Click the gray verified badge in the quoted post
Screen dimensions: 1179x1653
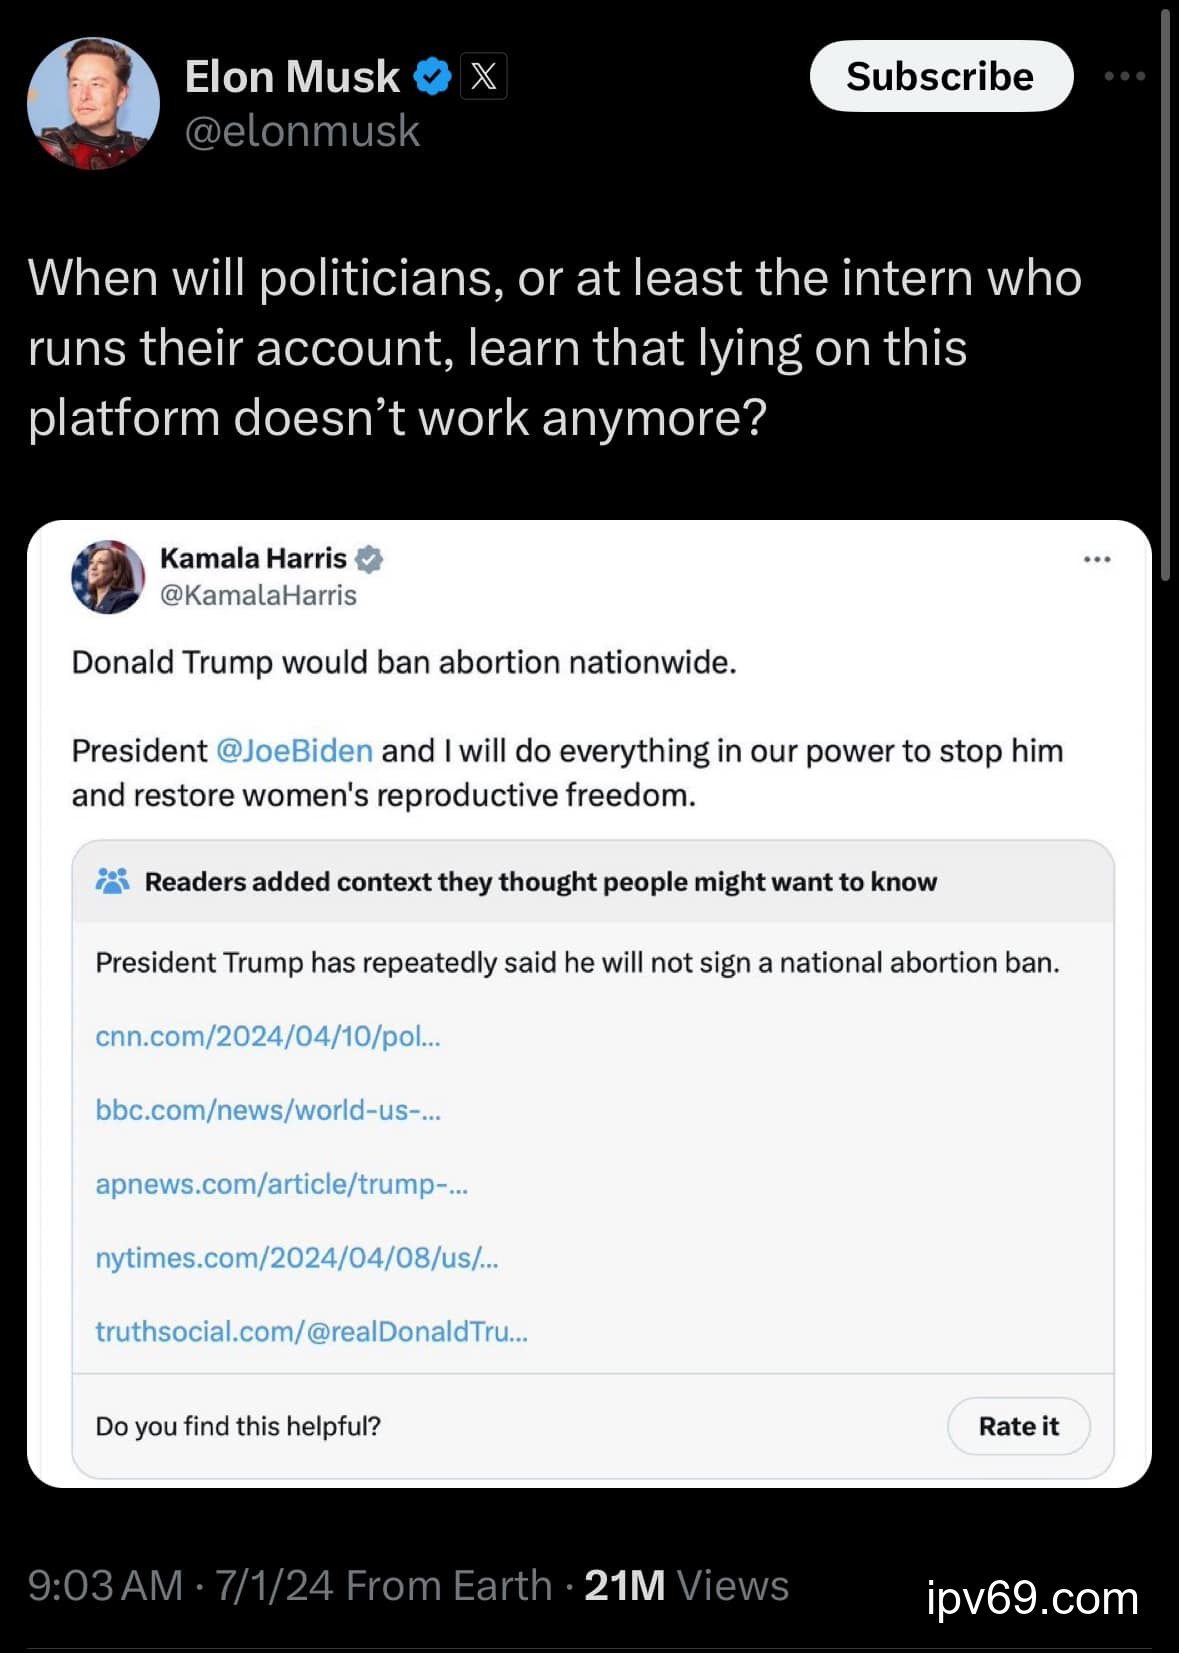[369, 559]
